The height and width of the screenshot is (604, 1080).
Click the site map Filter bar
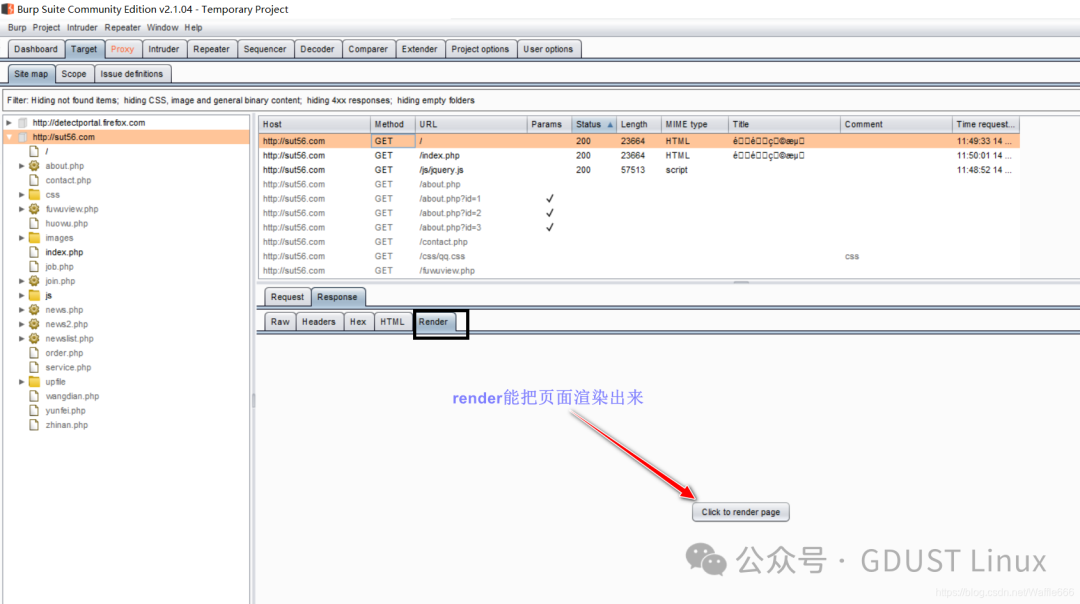pos(400,100)
